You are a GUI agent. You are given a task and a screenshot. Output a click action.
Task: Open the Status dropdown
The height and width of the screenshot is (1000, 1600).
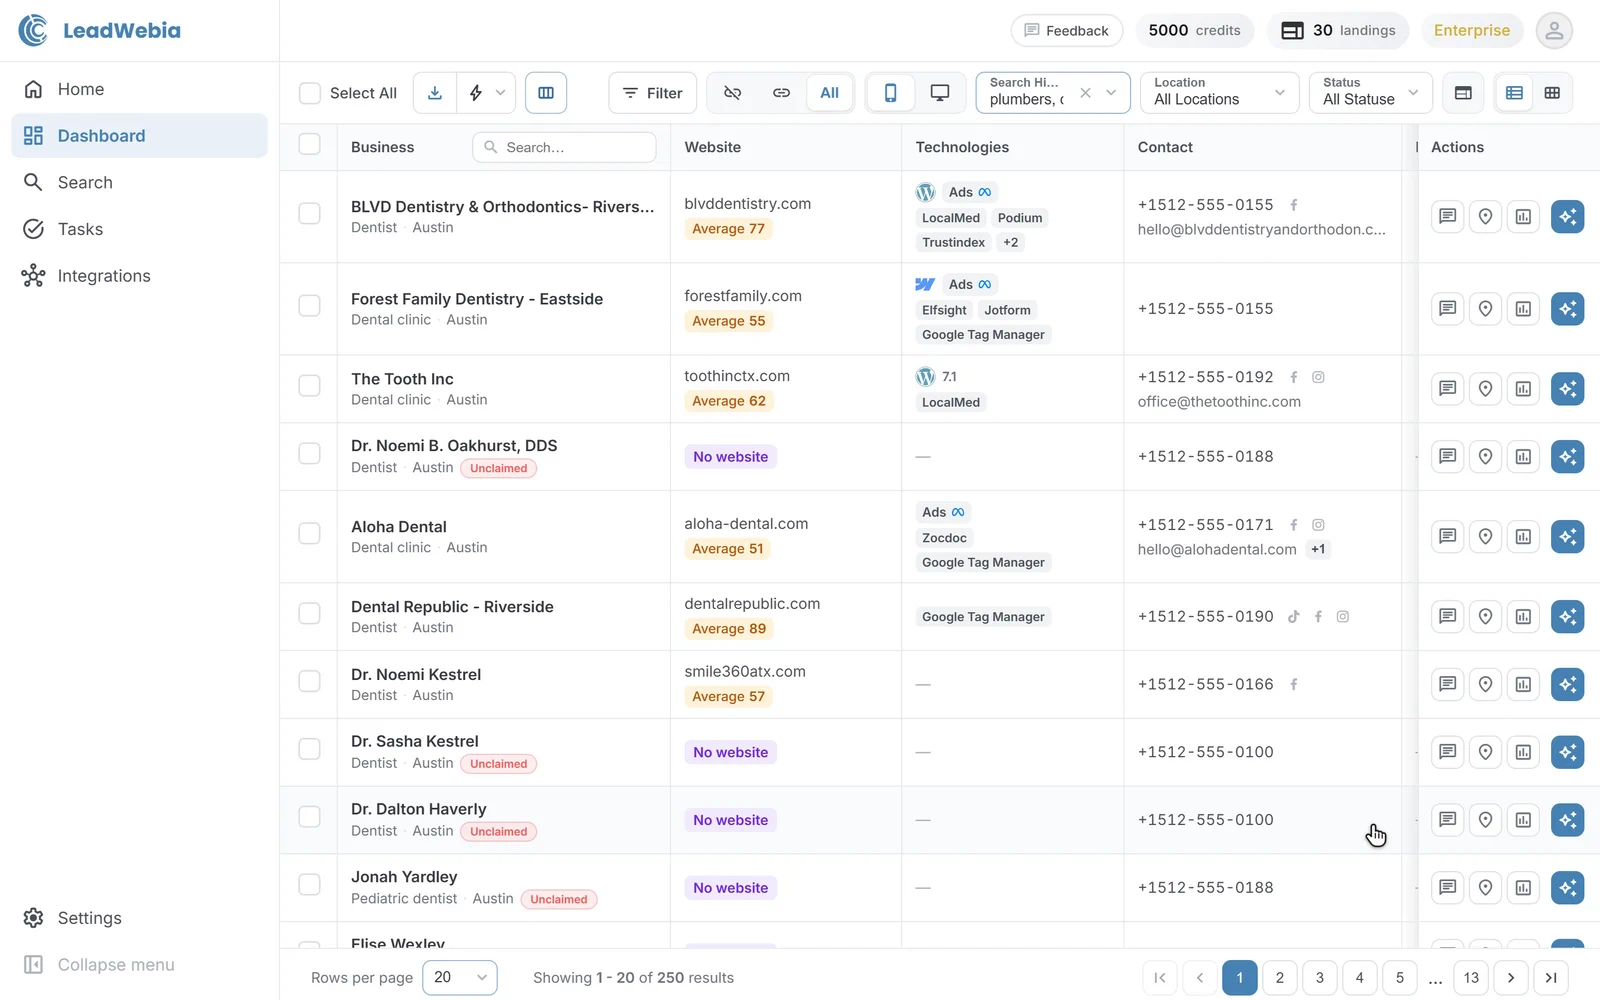pyautogui.click(x=1371, y=93)
